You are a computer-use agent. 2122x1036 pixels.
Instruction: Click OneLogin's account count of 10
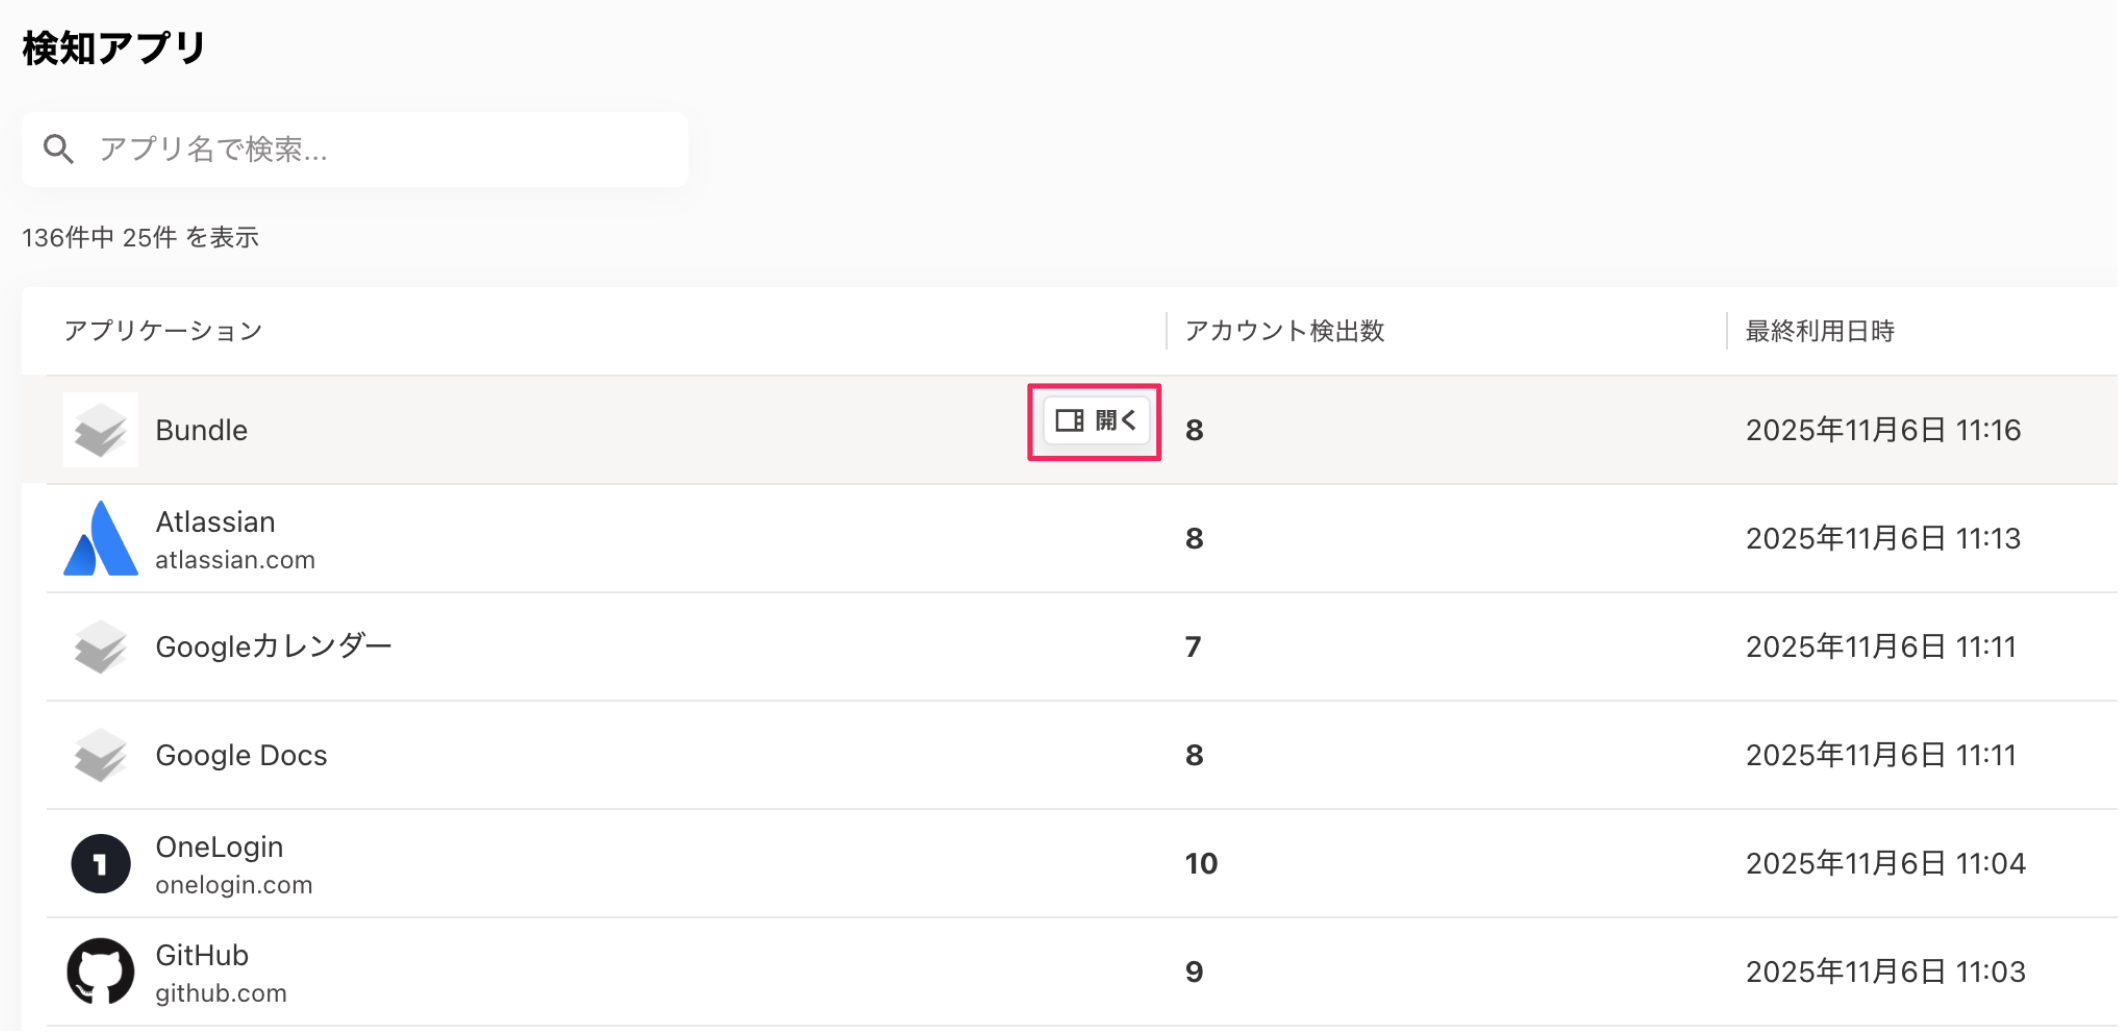1201,864
